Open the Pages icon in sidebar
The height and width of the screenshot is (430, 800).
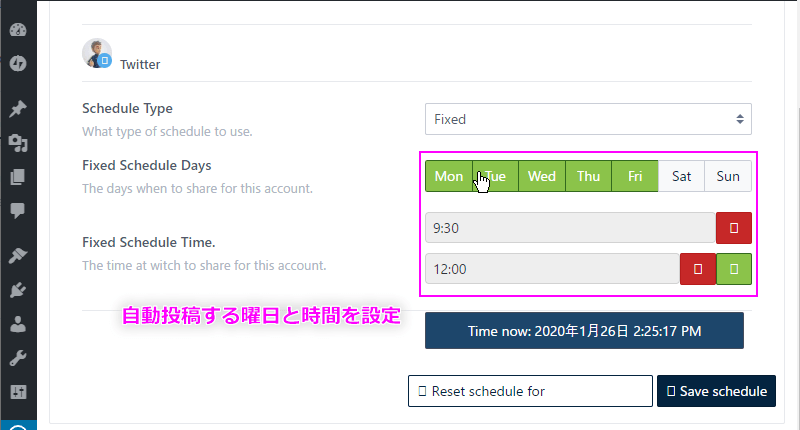18,177
